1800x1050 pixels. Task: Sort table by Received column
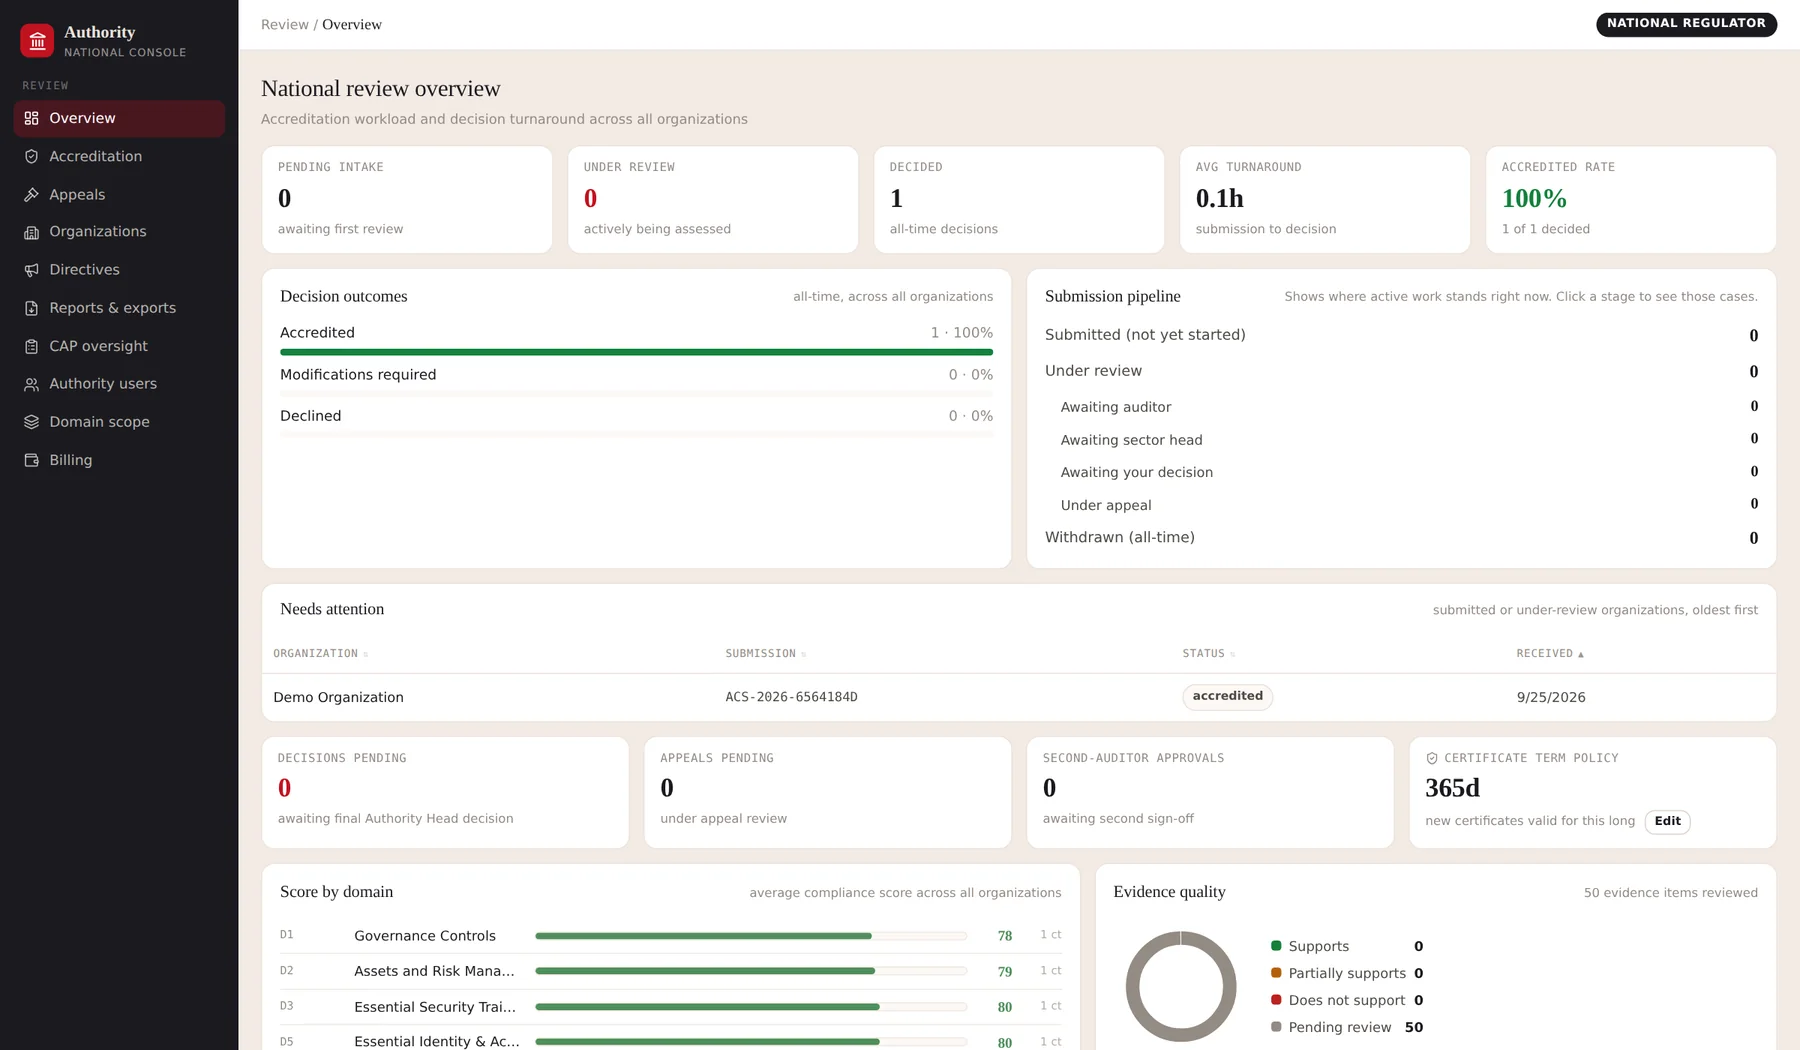point(1549,654)
